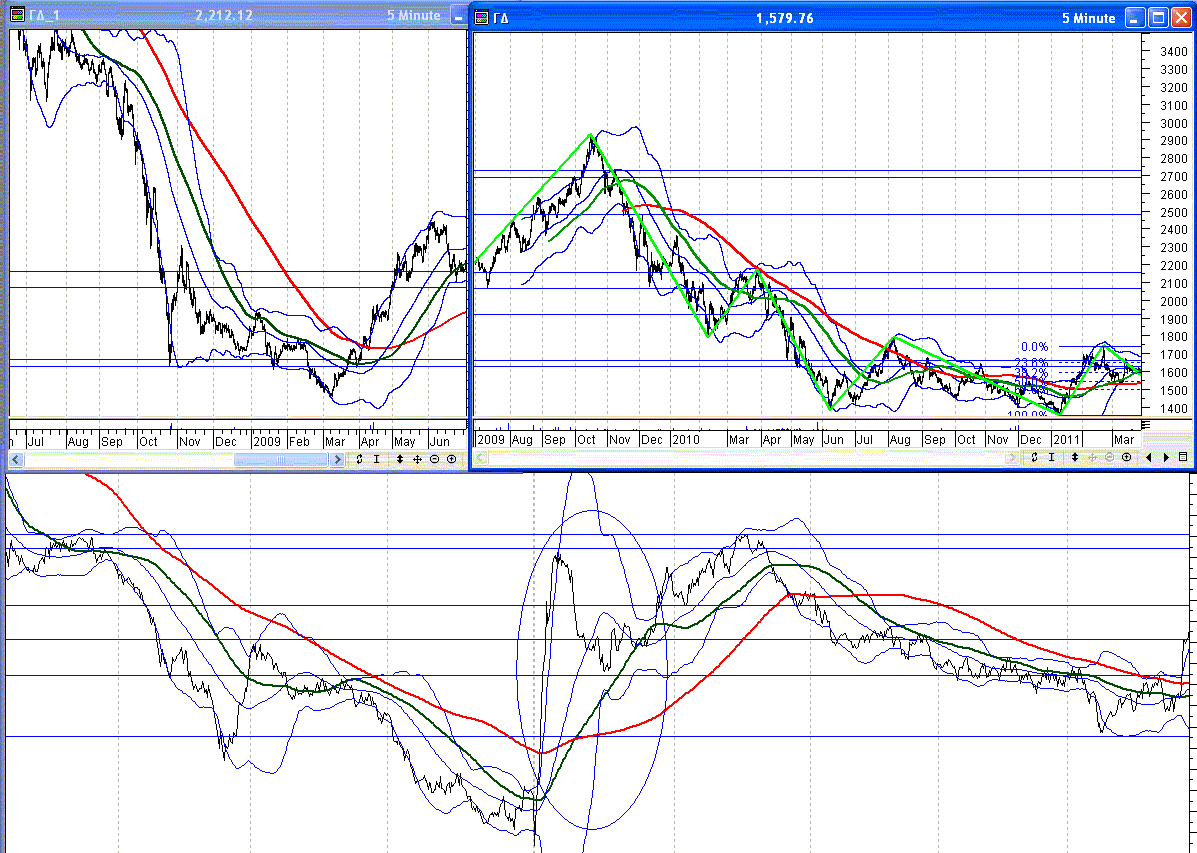Zoom in on the ΓΔ_1 chart

click(x=451, y=459)
